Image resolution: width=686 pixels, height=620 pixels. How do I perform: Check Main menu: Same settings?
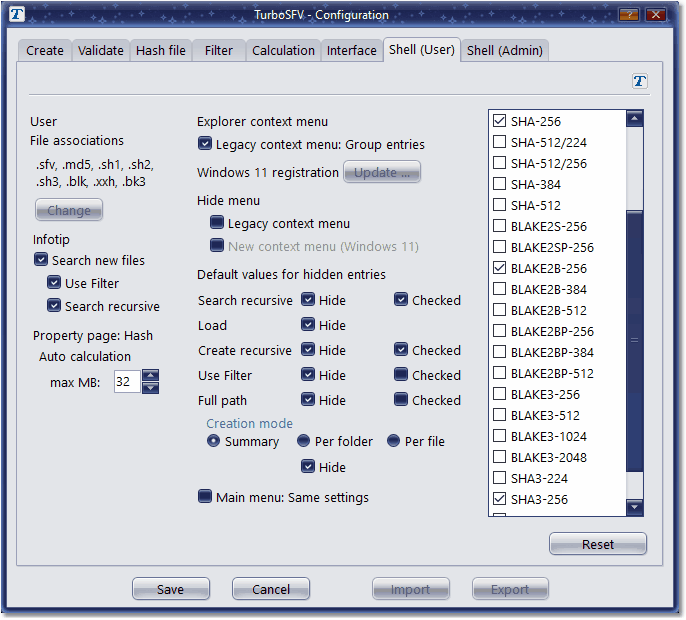click(204, 497)
